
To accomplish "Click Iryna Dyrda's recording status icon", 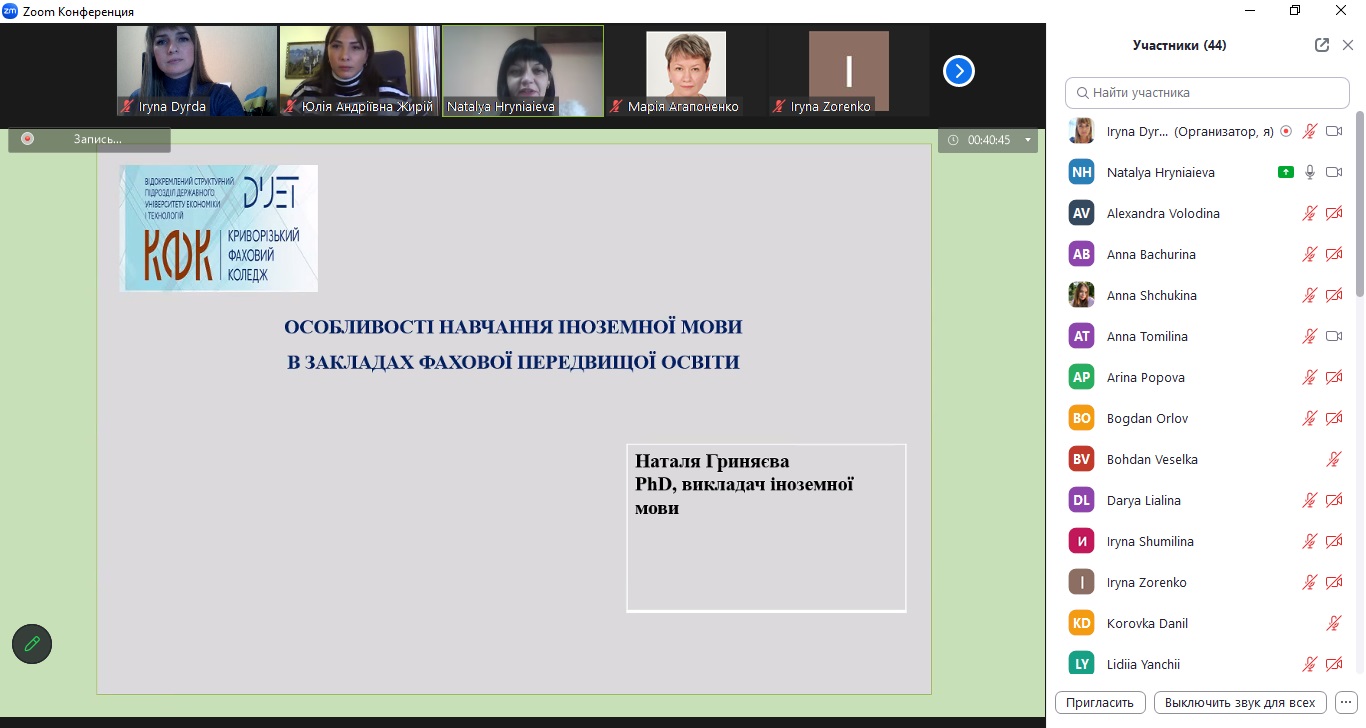I will click(x=1286, y=131).
